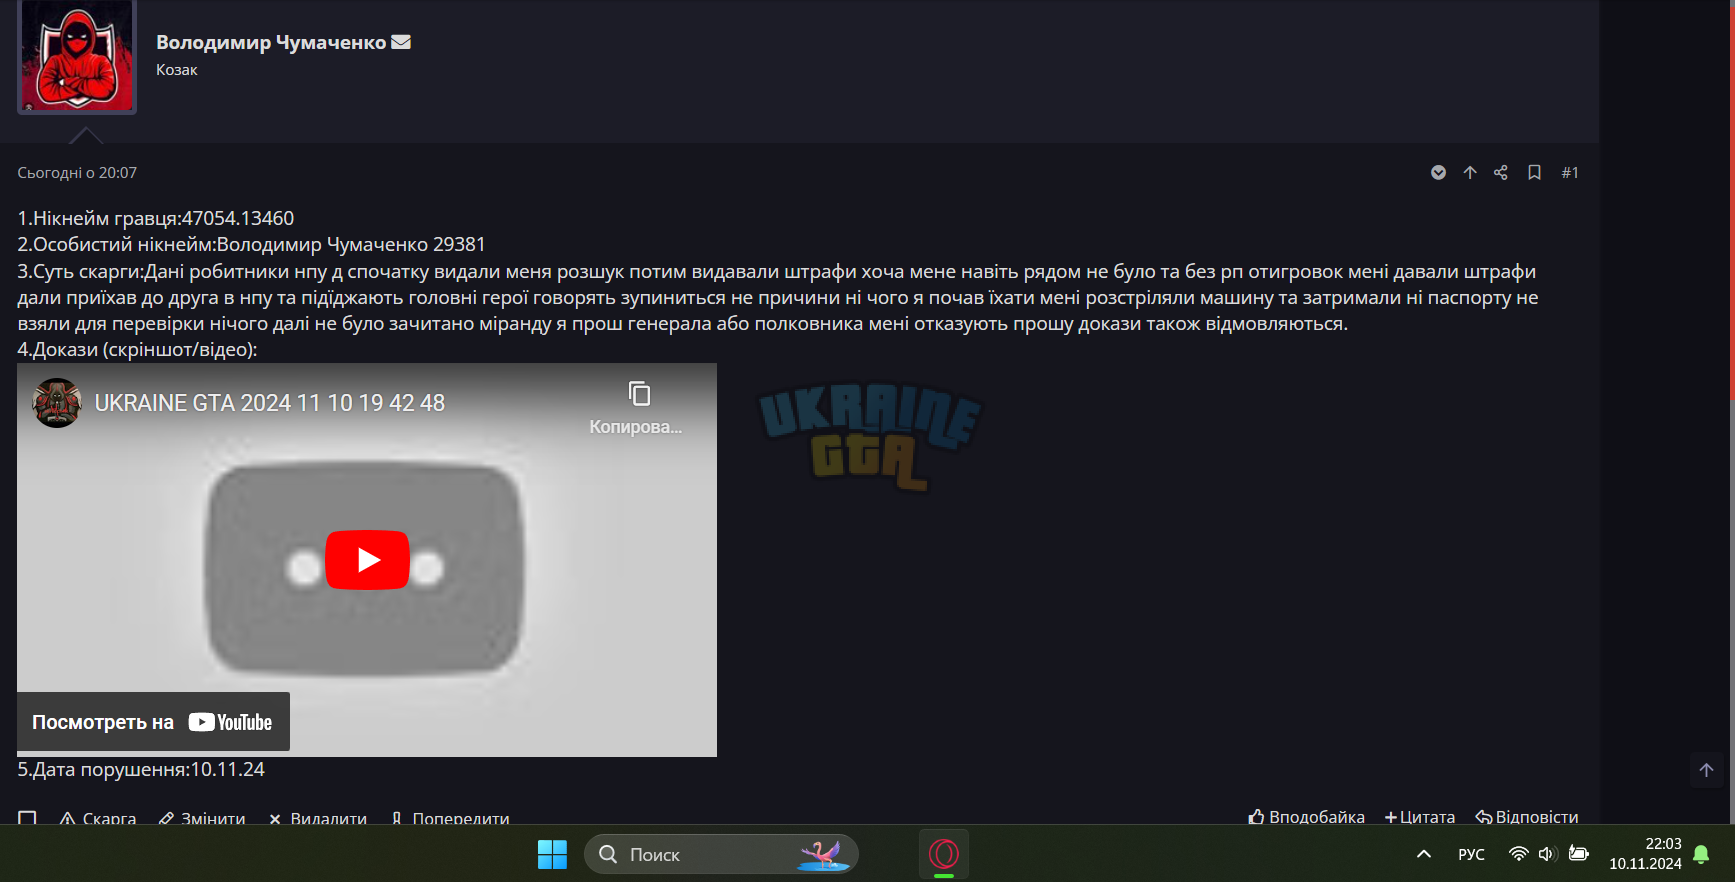
Task: Click the envelope message icon beside username
Action: (401, 42)
